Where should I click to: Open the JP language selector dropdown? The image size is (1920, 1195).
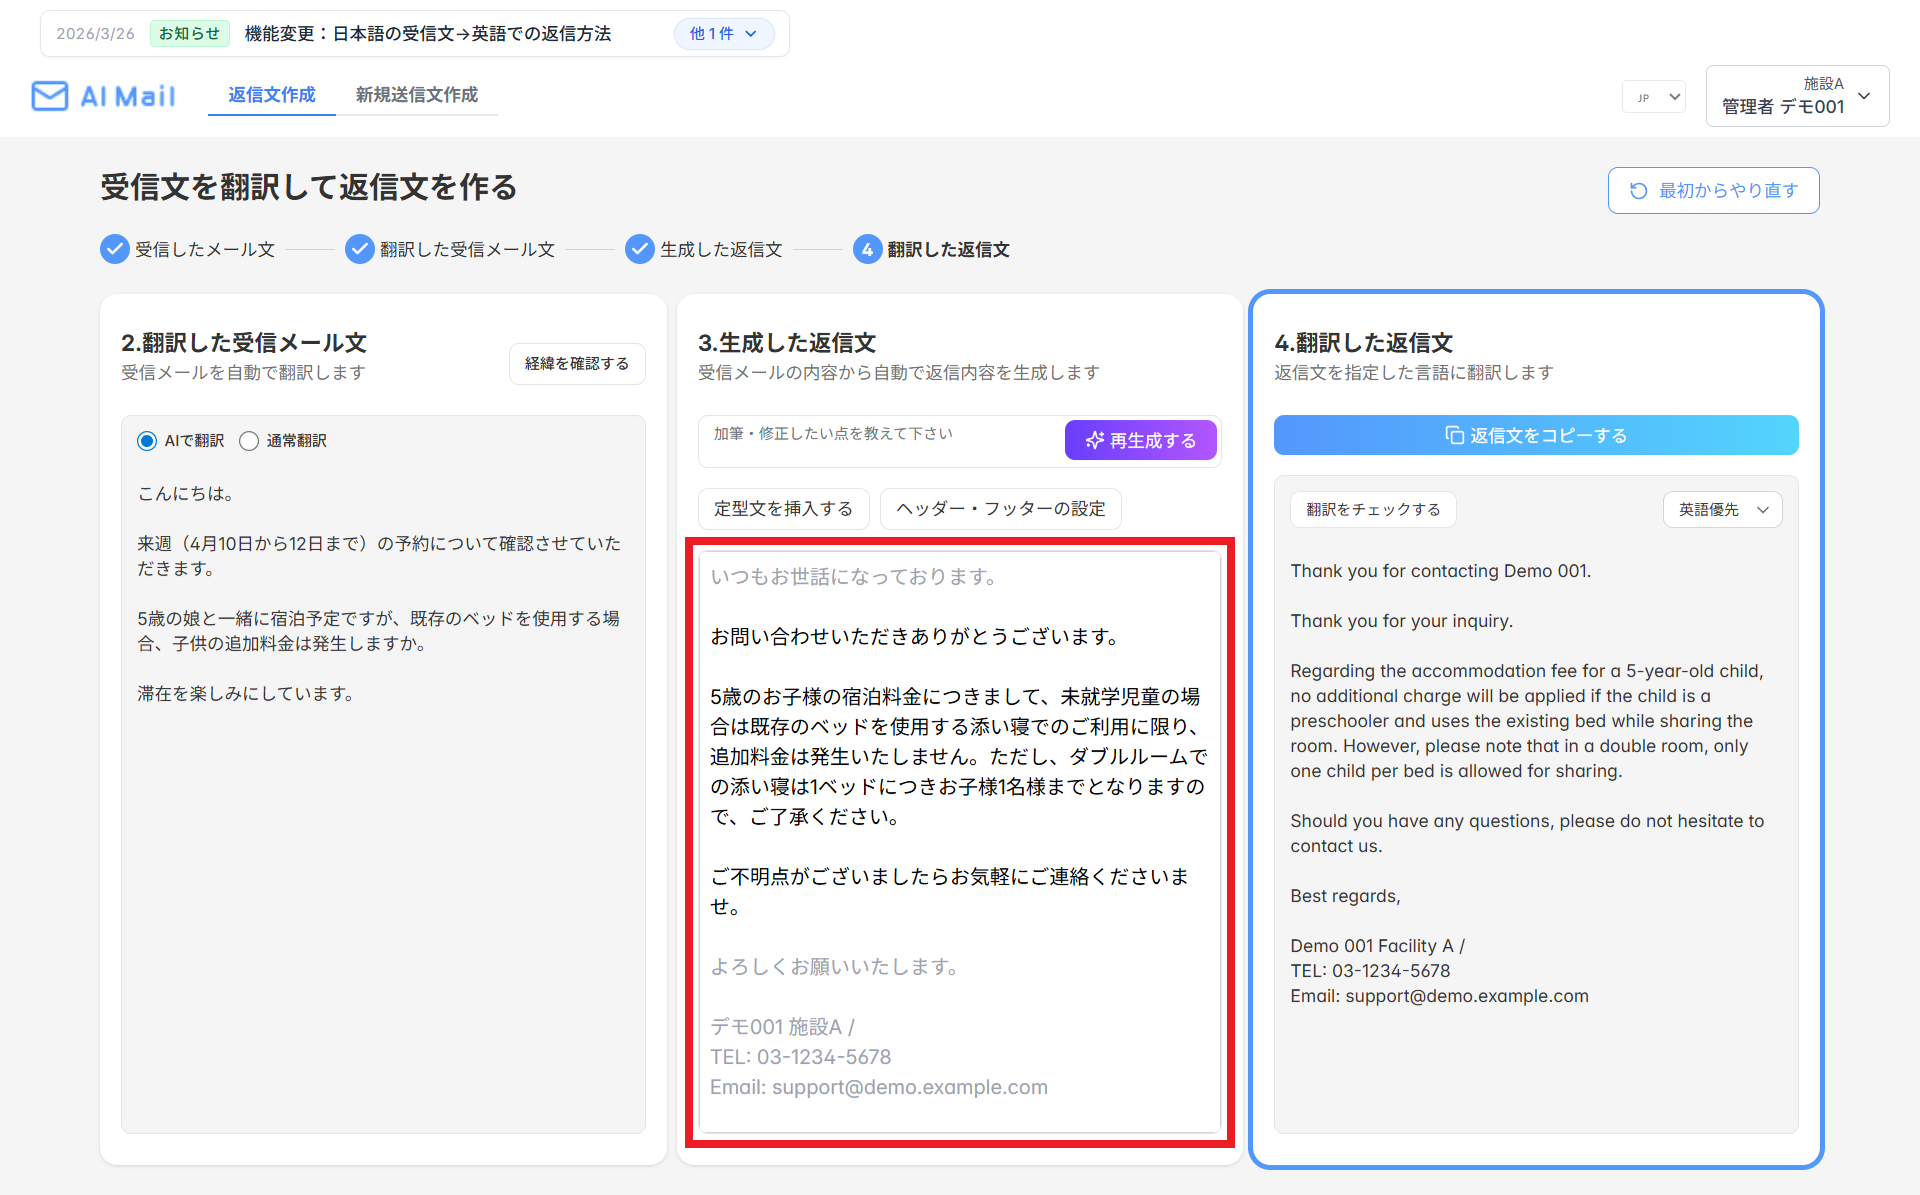(1654, 97)
